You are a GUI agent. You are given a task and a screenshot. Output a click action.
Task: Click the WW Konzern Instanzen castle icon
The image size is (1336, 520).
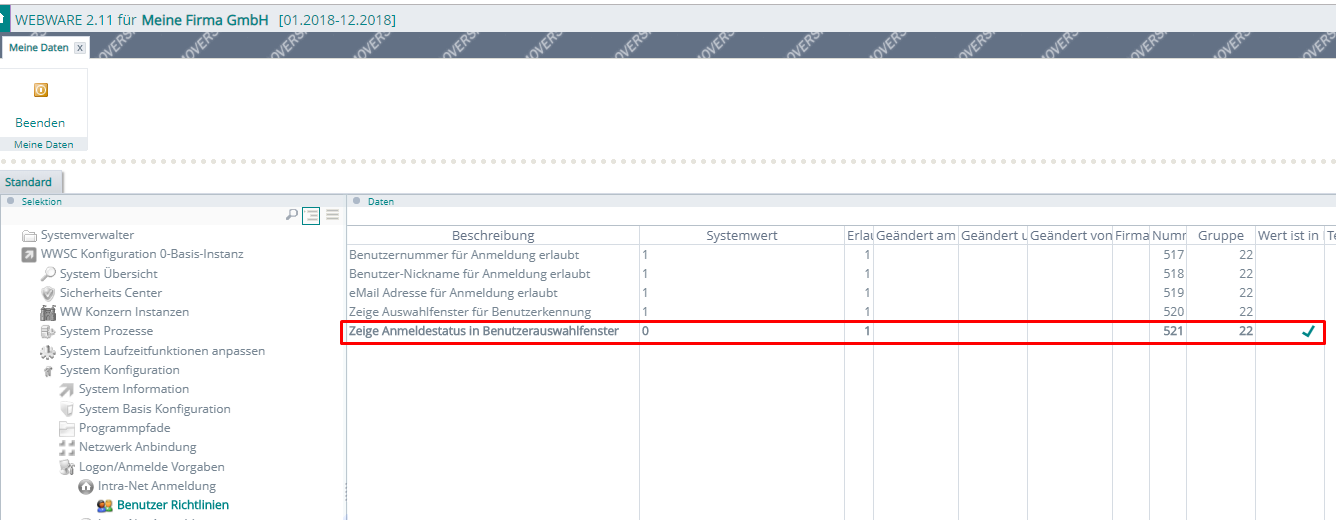(x=48, y=312)
